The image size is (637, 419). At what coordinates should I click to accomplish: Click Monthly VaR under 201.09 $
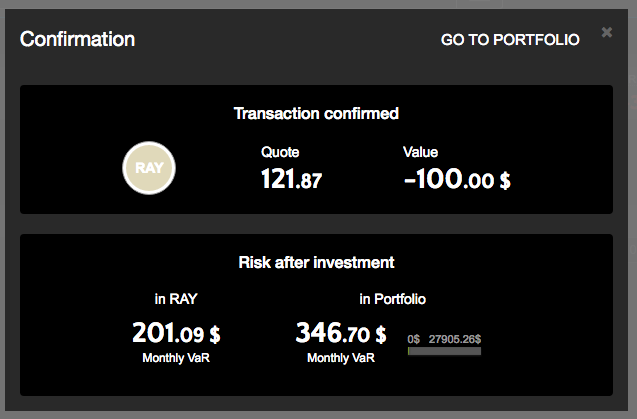click(176, 358)
